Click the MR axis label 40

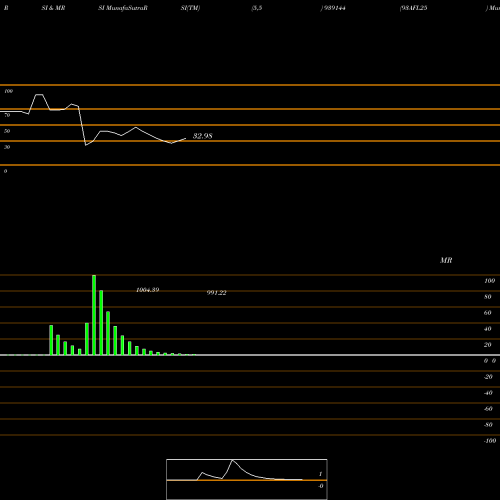point(488,329)
